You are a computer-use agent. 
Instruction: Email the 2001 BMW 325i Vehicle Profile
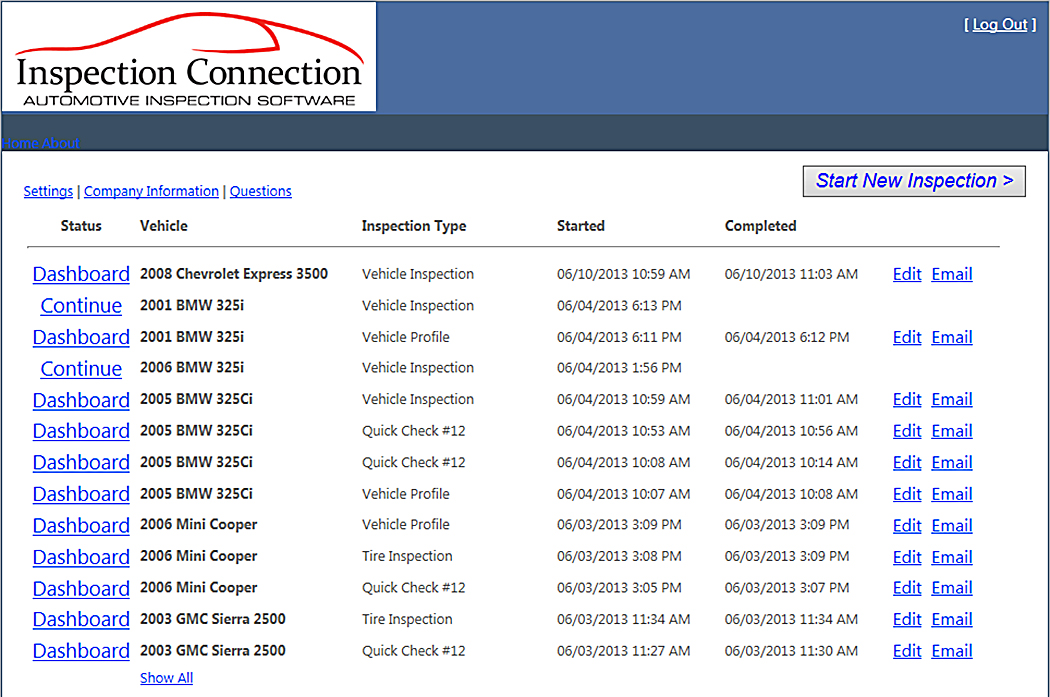(952, 337)
